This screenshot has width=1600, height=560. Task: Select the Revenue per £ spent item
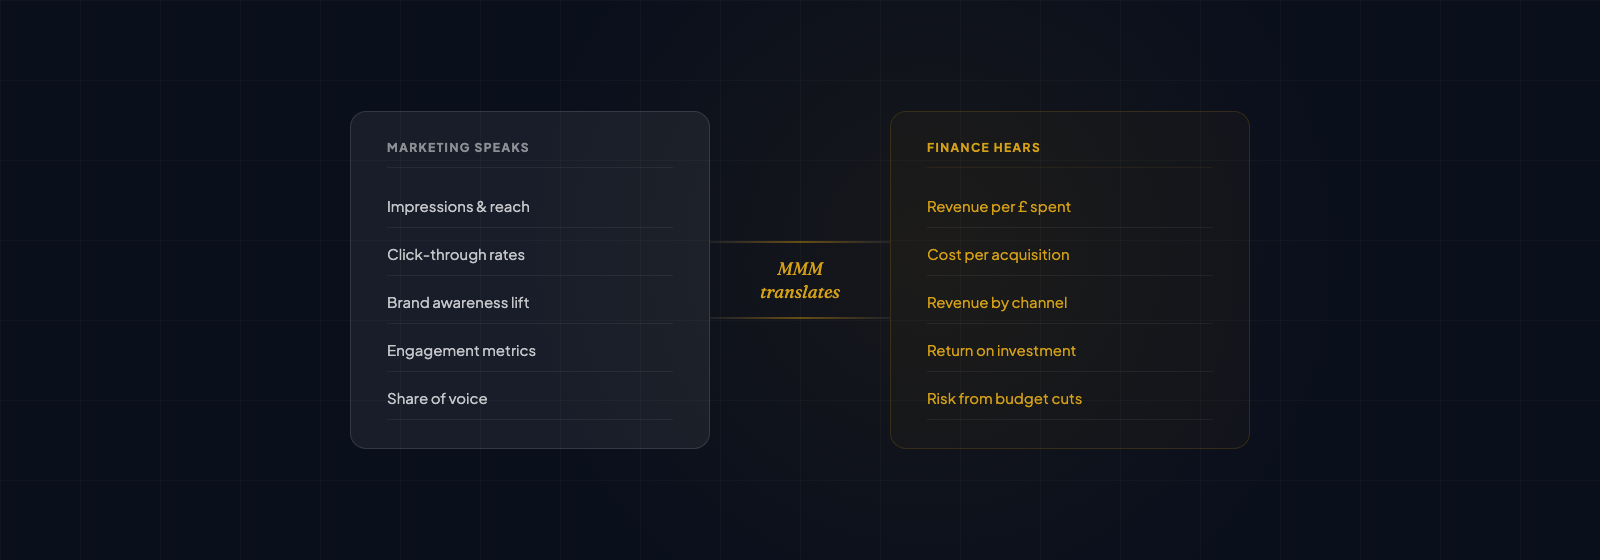[998, 207]
